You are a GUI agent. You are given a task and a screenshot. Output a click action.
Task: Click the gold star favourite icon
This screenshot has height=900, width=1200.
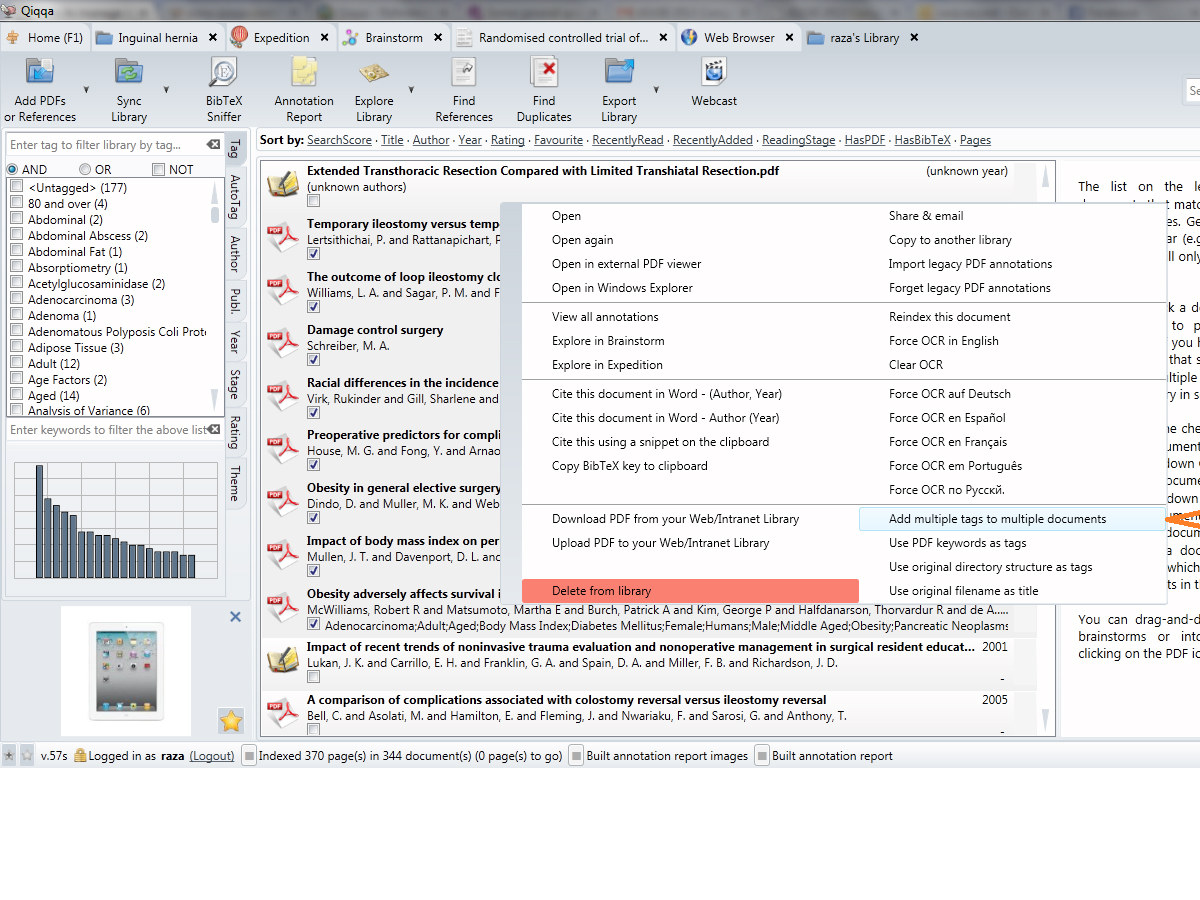click(231, 720)
